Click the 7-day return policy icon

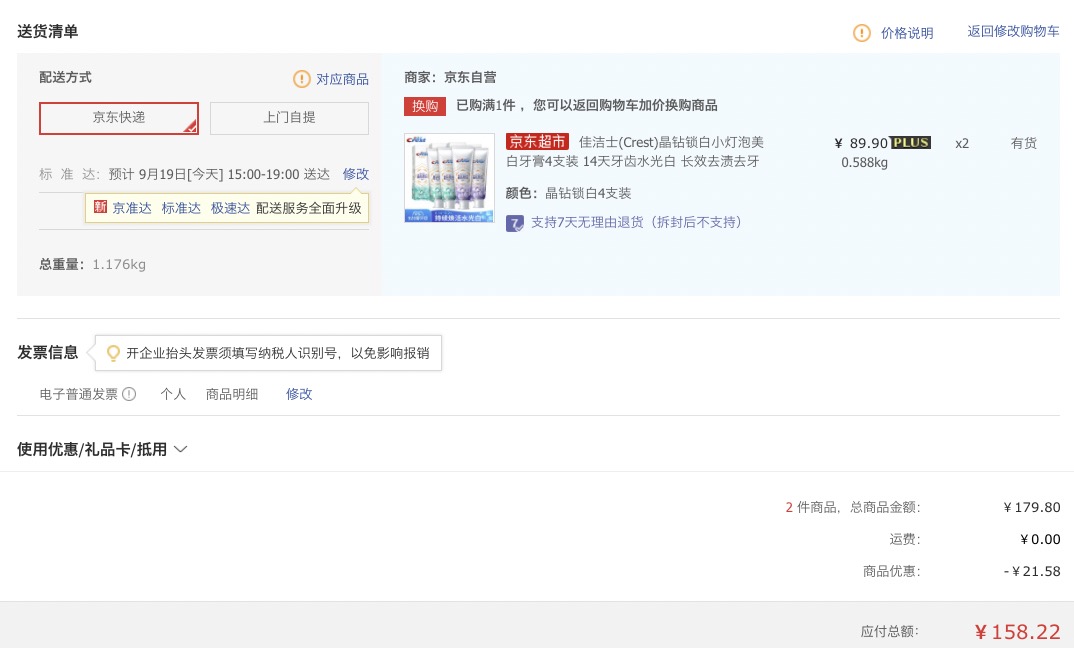(x=514, y=223)
